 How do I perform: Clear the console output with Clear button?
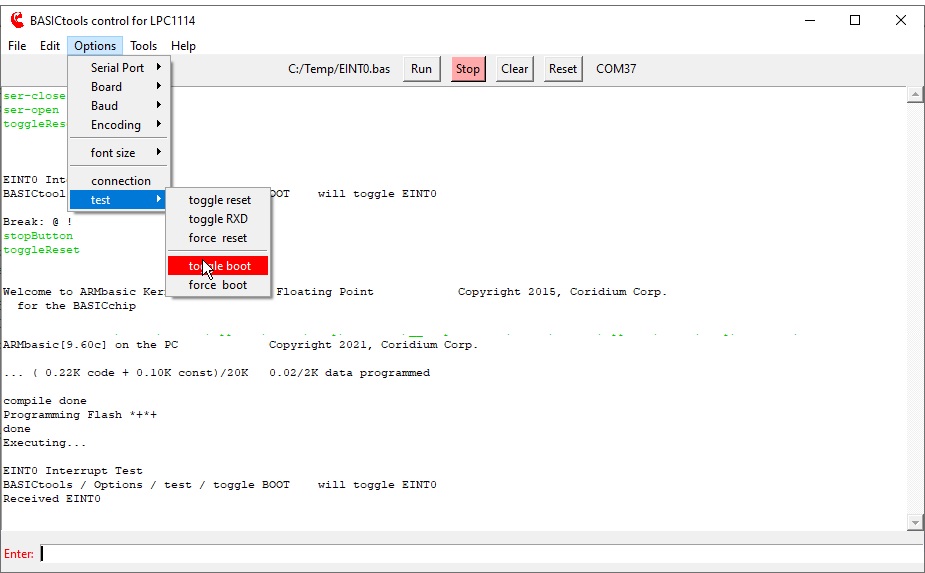(x=514, y=69)
